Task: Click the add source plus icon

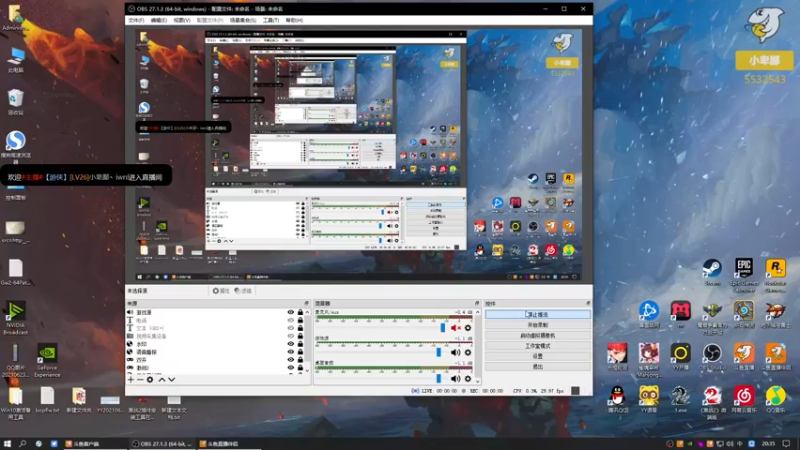Action: (x=131, y=380)
